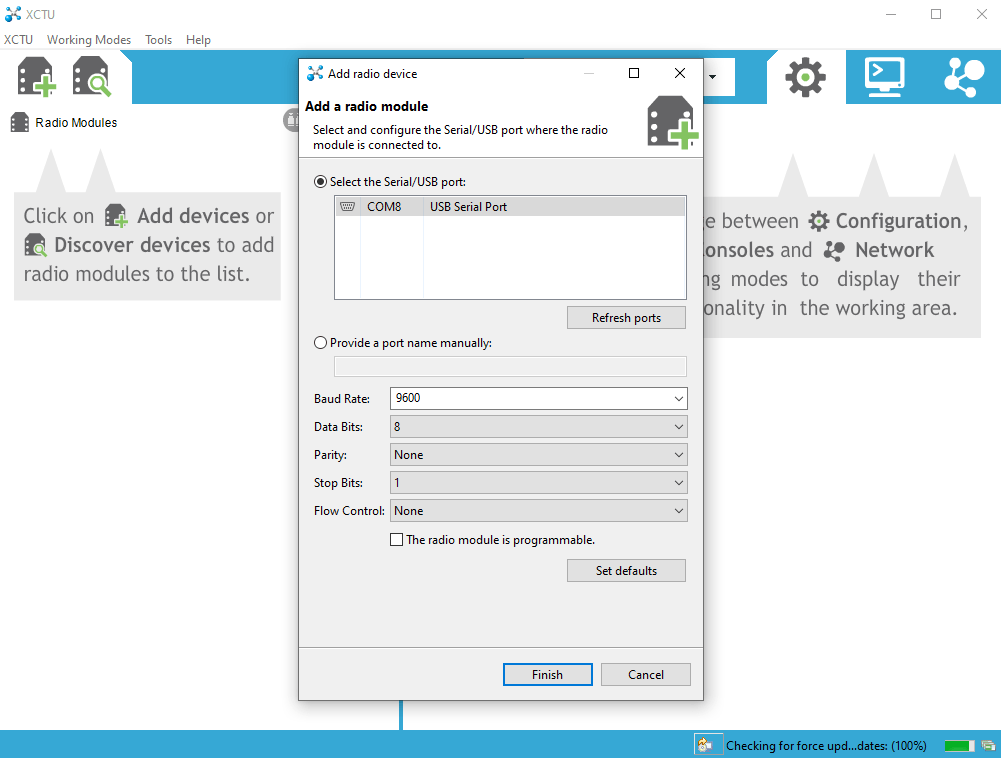Click the icon right of the green progress bar
1001x758 pixels.
[988, 745]
